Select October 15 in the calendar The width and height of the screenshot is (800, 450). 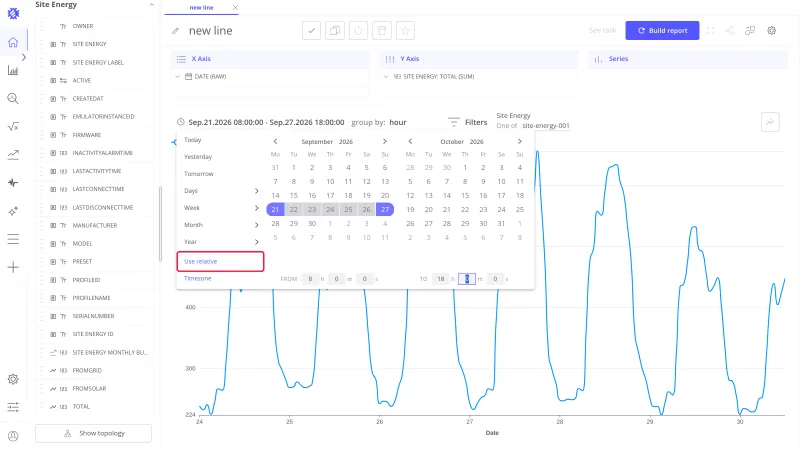pyautogui.click(x=465, y=195)
